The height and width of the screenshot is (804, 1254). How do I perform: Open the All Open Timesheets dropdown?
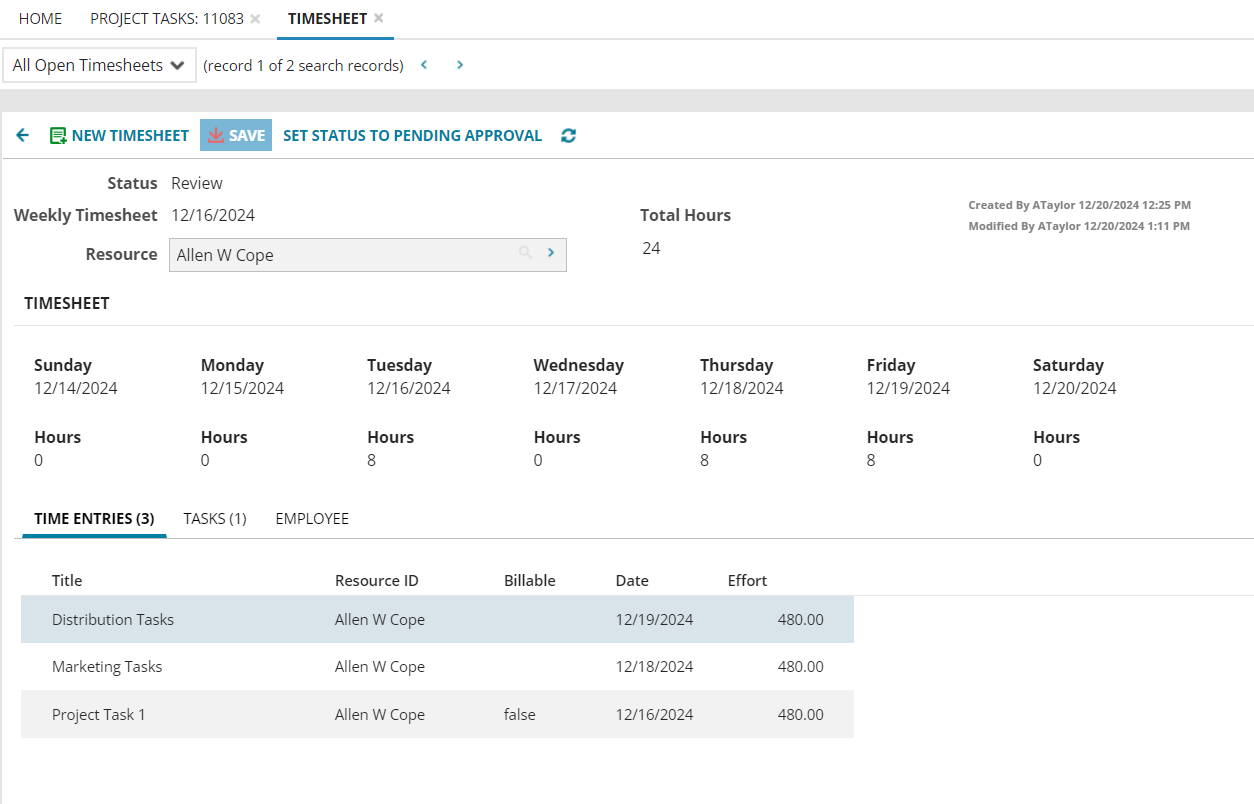click(x=98, y=64)
